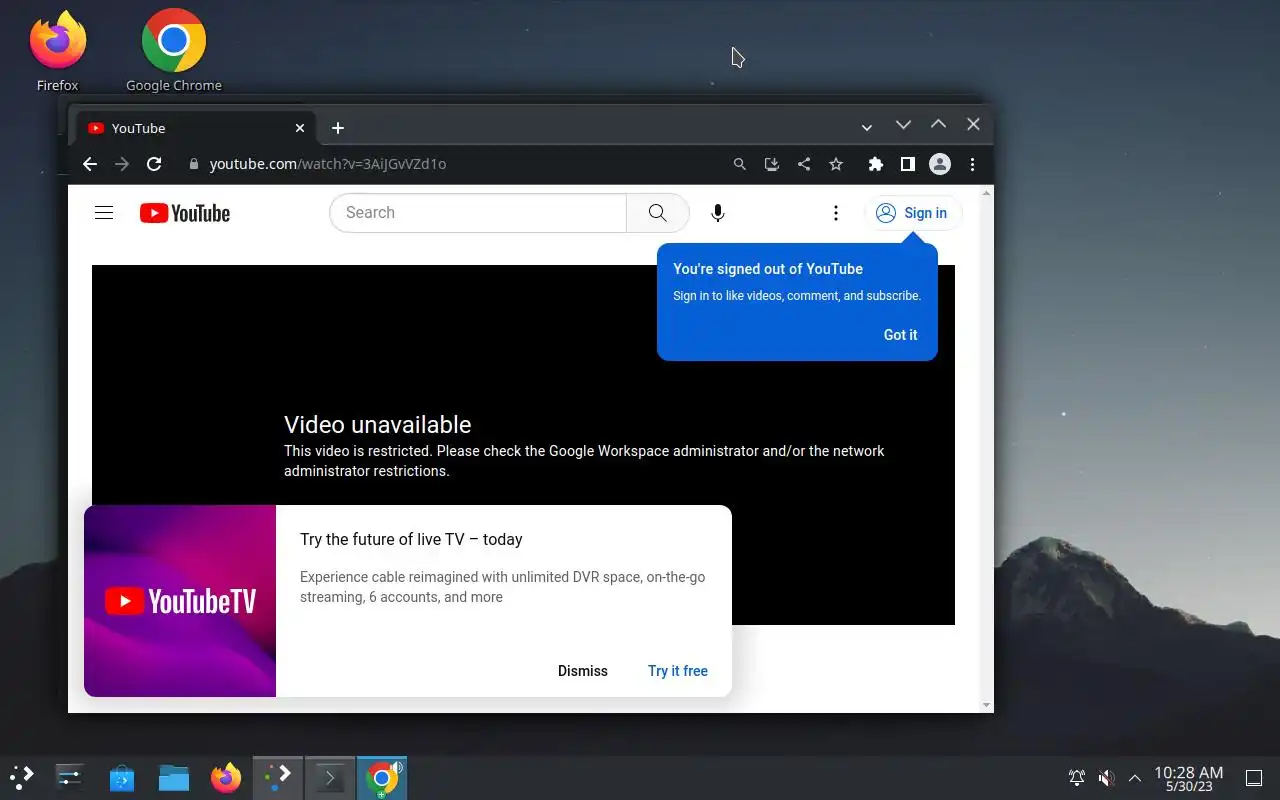Open the clock showing 10:28 AM

click(1188, 778)
